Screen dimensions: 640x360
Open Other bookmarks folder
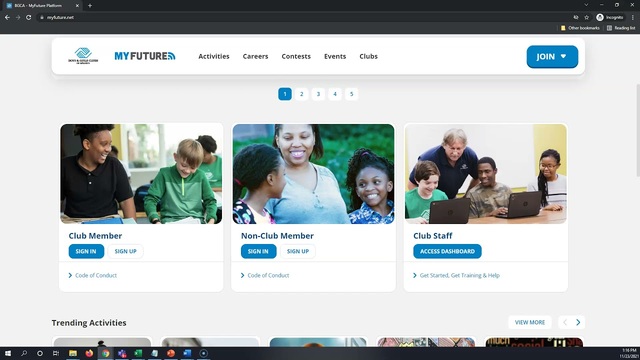[x=580, y=28]
